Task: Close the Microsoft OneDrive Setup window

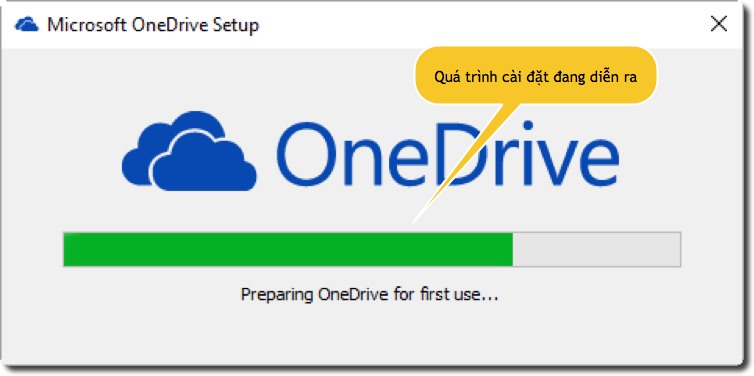Action: [x=719, y=24]
